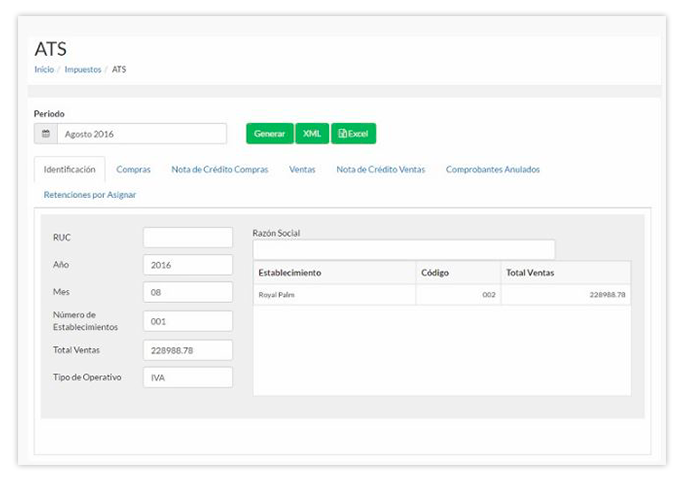Click the calendar icon beside Periodo field
682x487 pixels.
pyautogui.click(x=45, y=134)
